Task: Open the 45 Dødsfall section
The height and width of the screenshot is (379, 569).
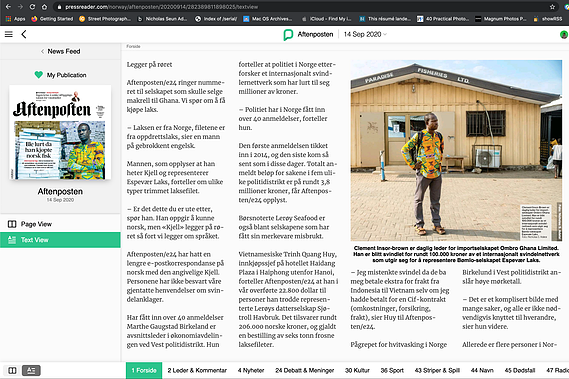Action: click(x=520, y=370)
